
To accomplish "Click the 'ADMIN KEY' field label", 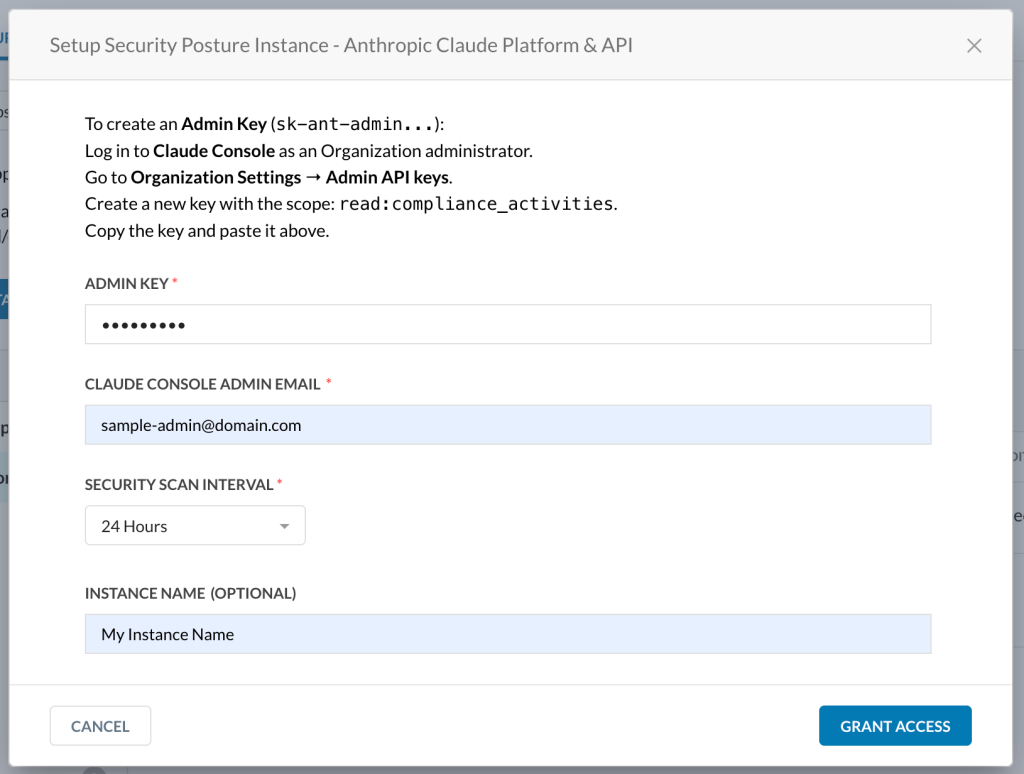I will tap(127, 283).
